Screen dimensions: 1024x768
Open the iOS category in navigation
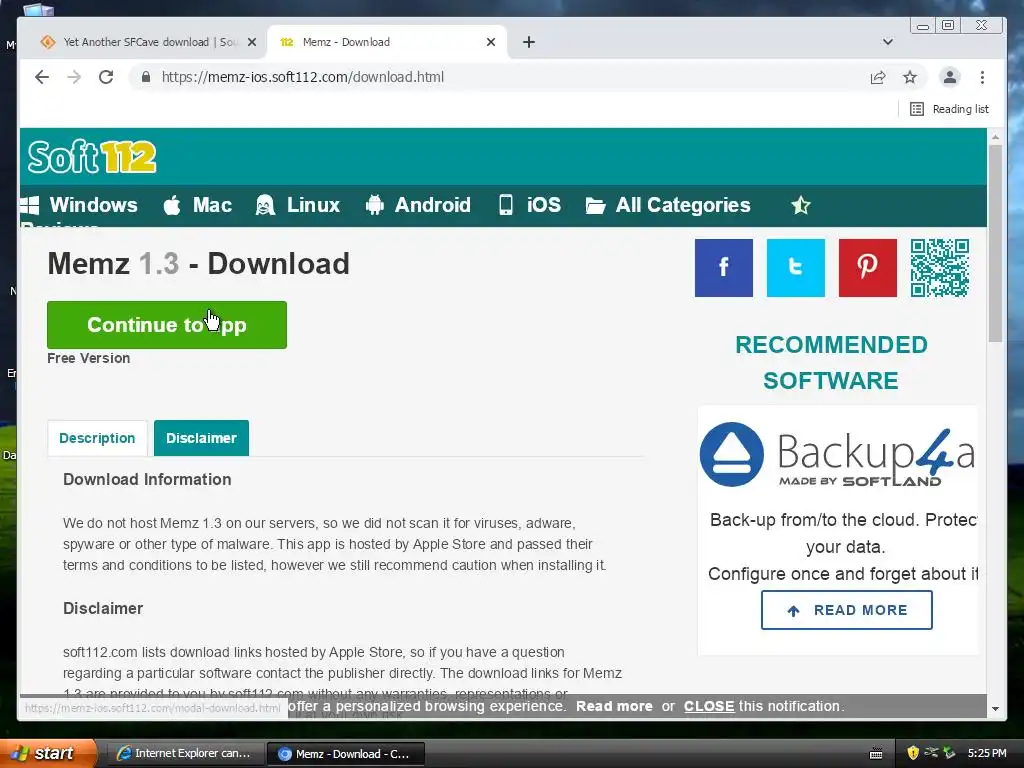click(x=530, y=205)
